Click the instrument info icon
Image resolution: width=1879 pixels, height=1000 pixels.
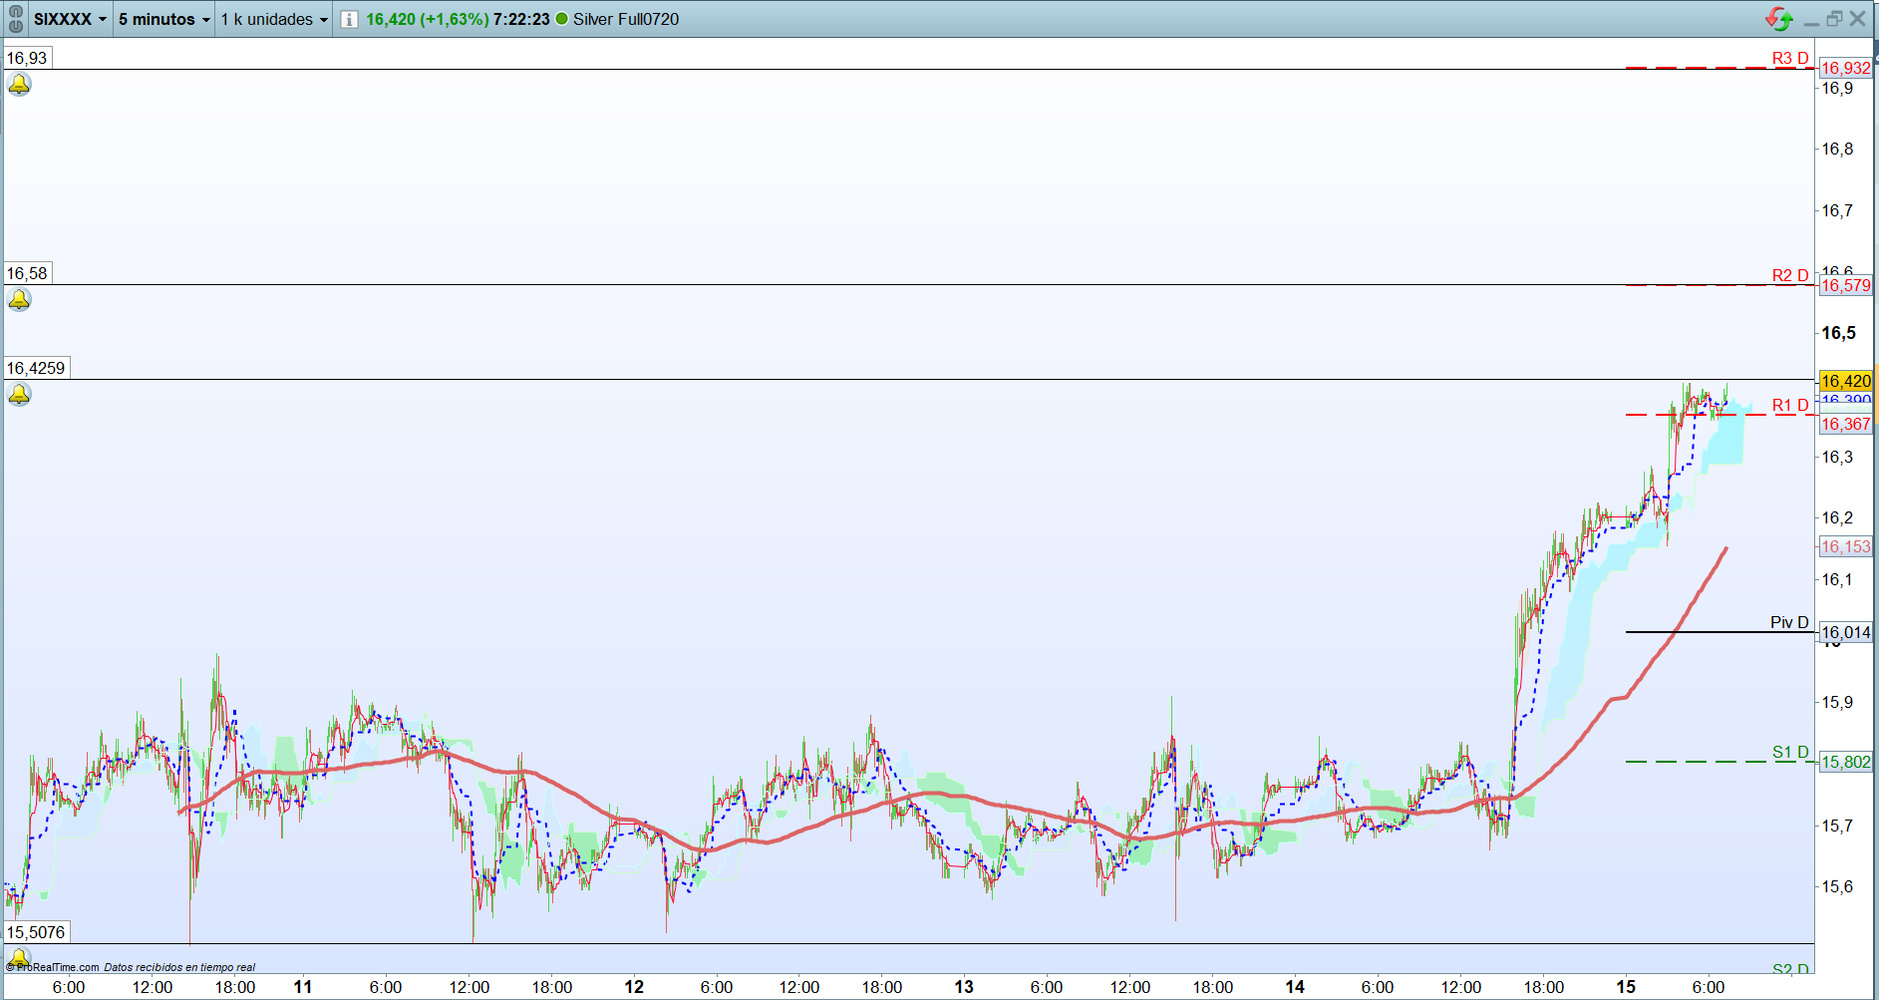(349, 20)
